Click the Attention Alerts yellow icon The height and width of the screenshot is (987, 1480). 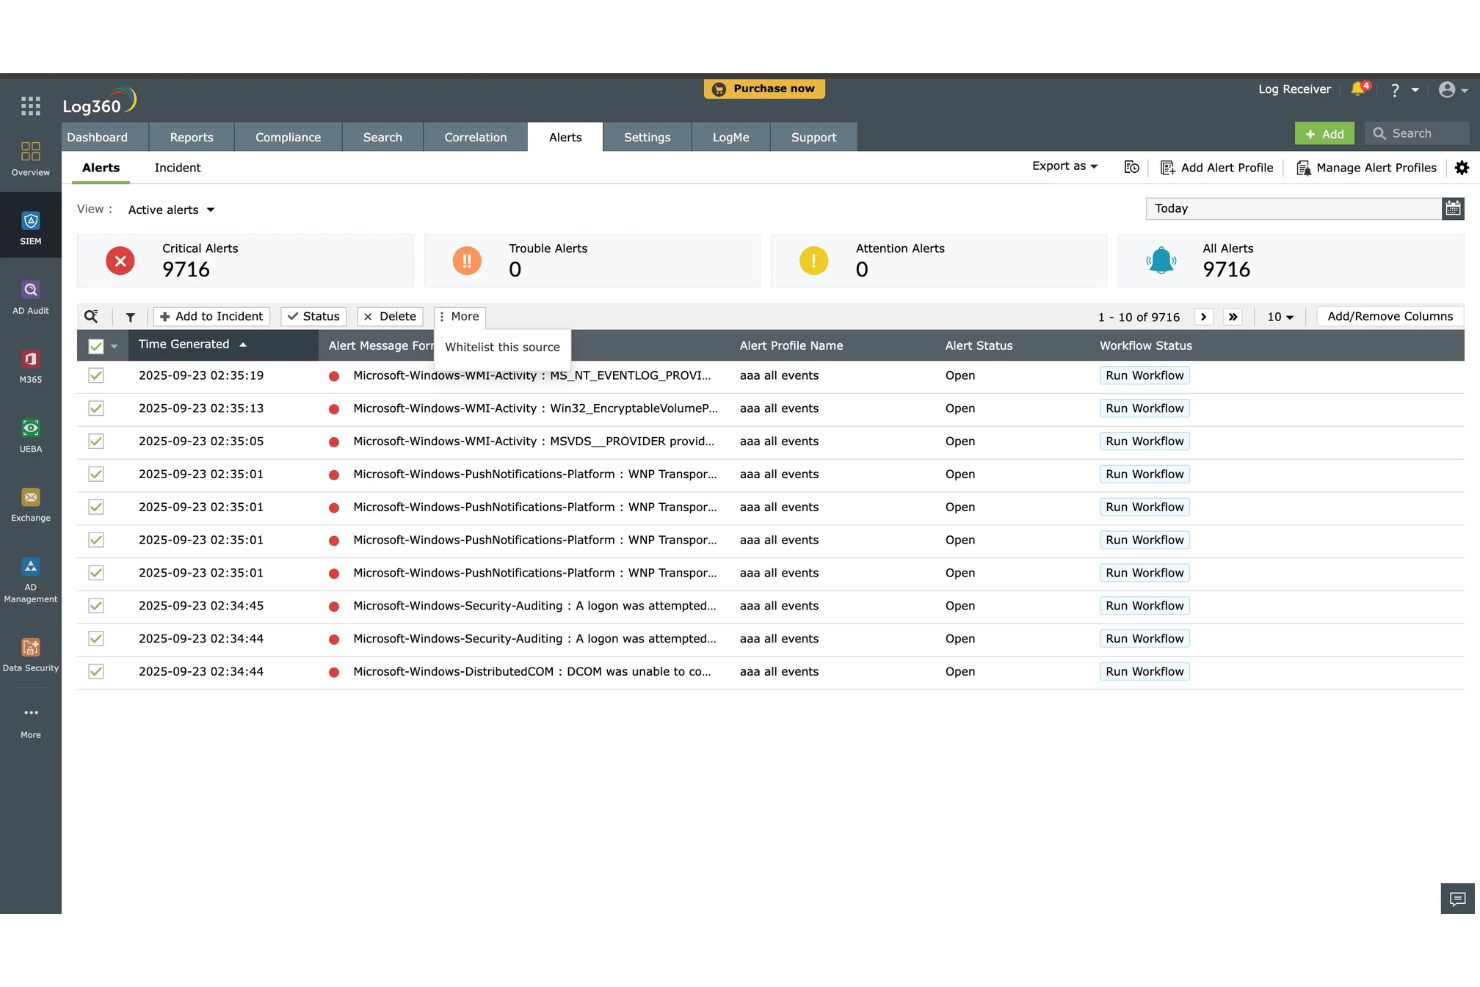(814, 261)
